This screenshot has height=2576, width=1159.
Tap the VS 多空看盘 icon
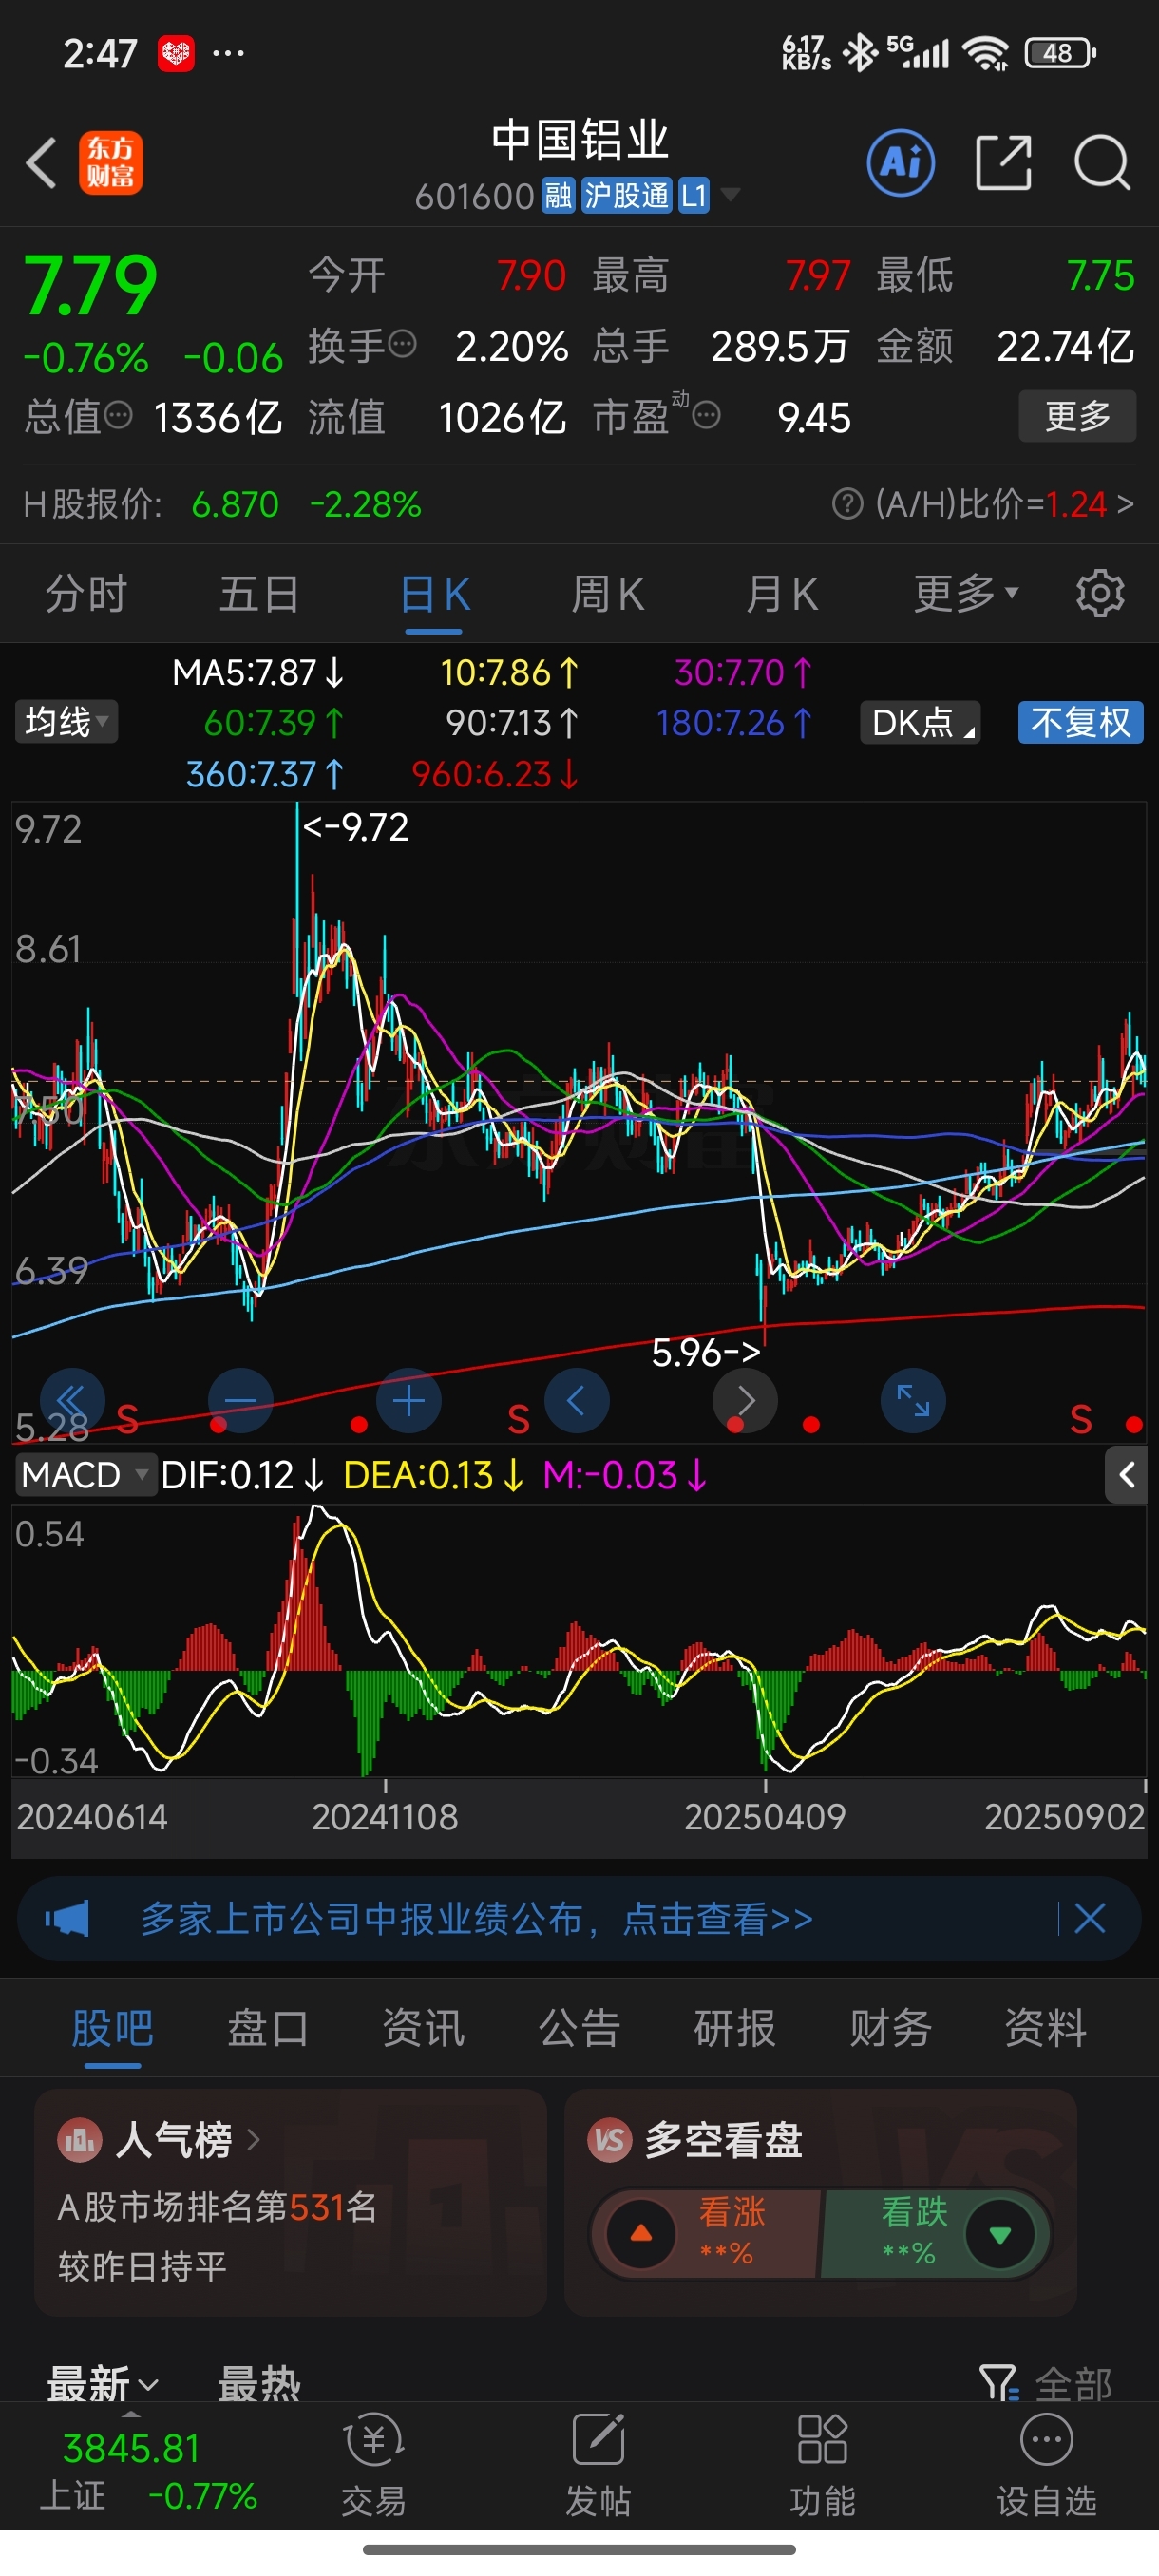[609, 2141]
